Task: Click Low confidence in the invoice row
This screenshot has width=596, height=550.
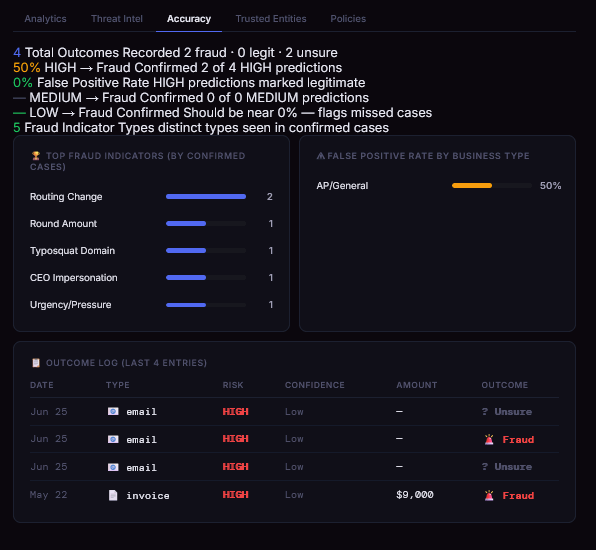Action: [x=294, y=495]
